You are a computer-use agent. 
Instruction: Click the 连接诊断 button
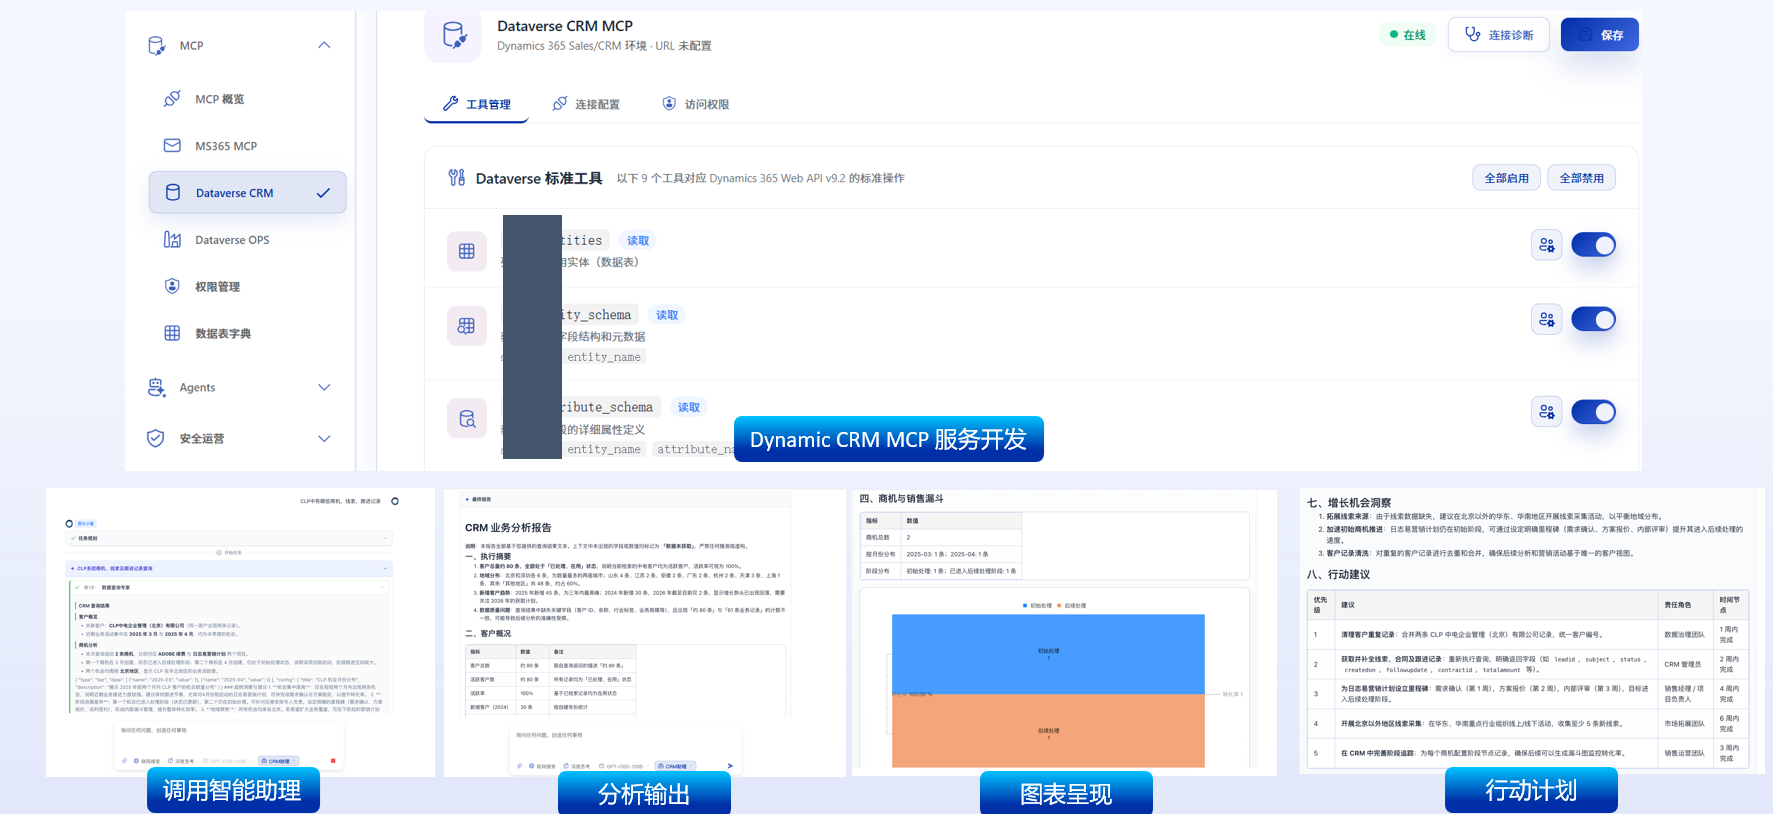[x=1499, y=35]
